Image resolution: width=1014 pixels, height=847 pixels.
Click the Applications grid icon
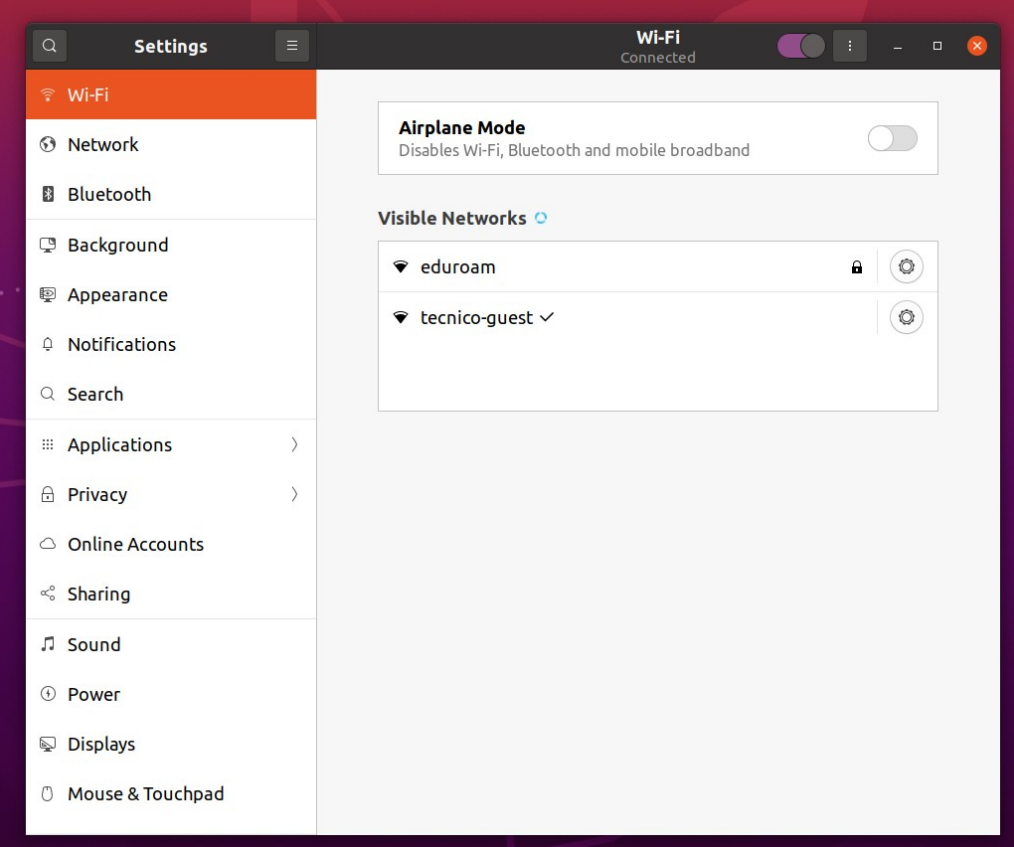click(x=47, y=444)
